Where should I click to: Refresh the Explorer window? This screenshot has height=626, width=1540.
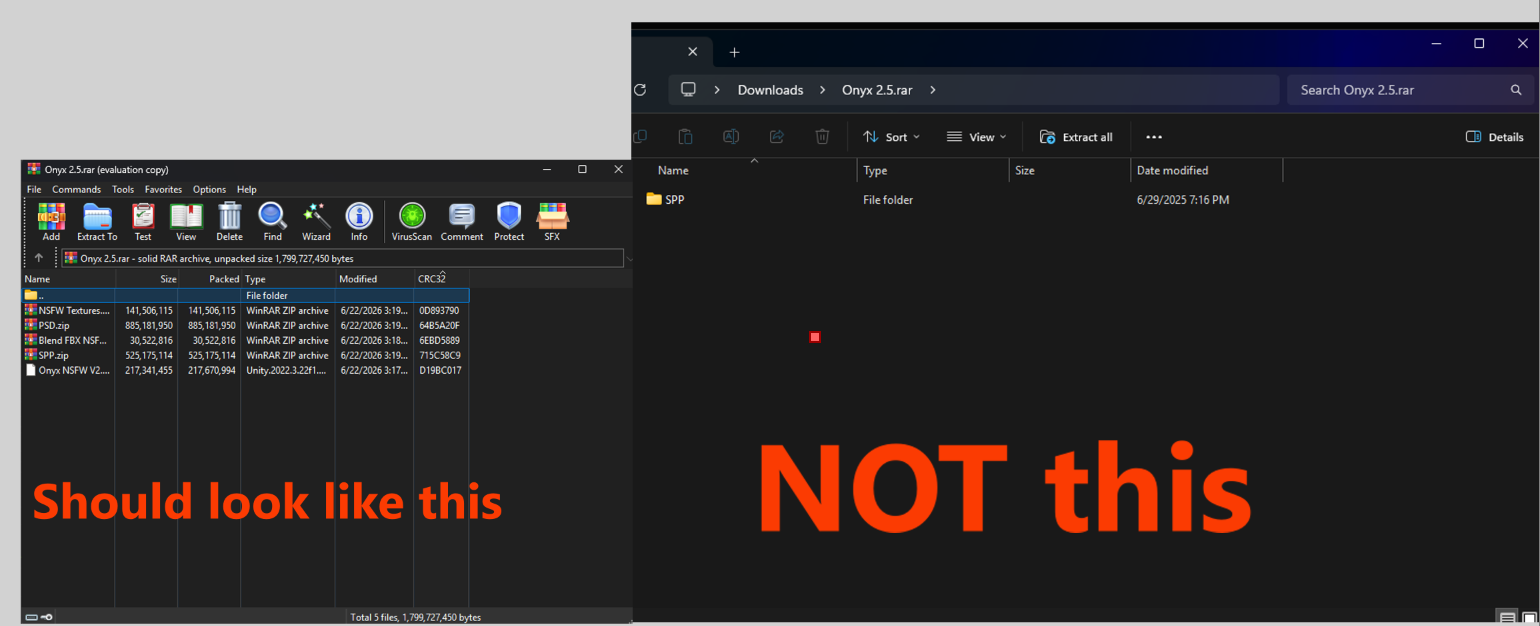[x=640, y=90]
